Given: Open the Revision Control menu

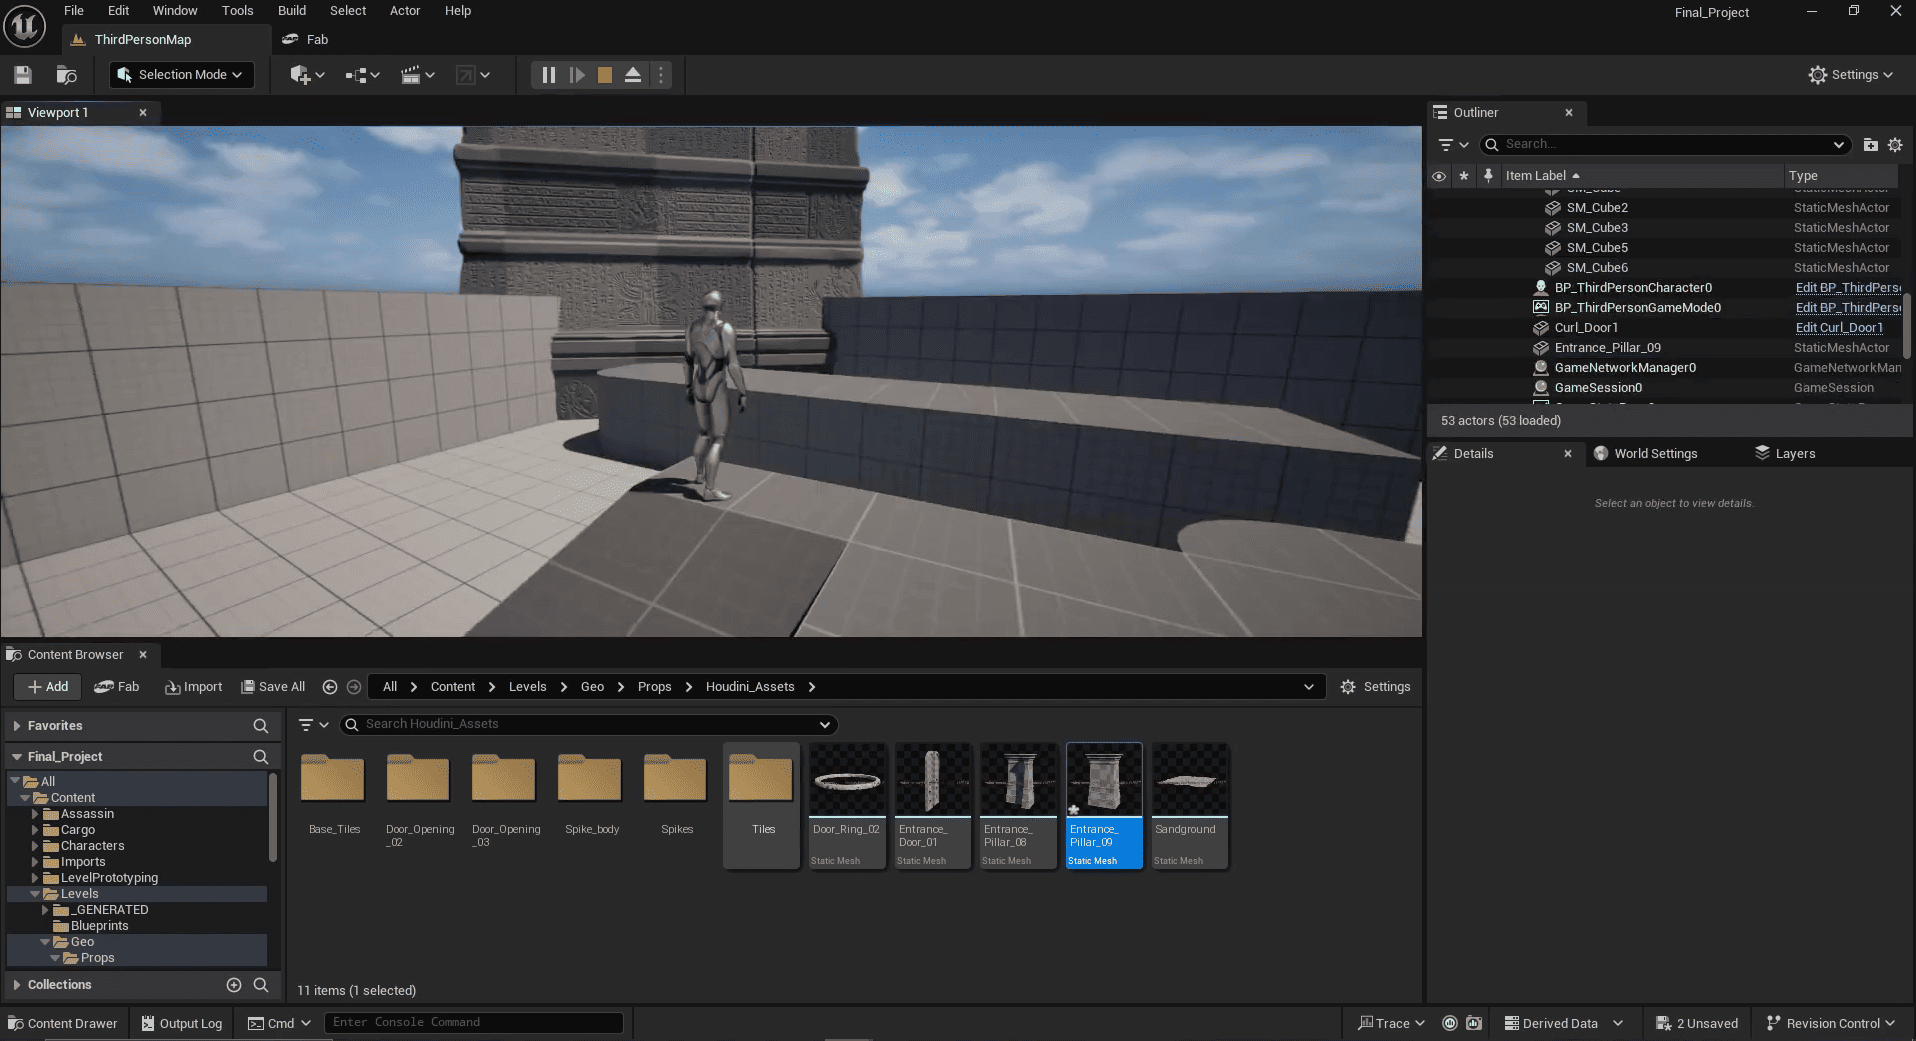Looking at the screenshot, I should [1830, 1023].
